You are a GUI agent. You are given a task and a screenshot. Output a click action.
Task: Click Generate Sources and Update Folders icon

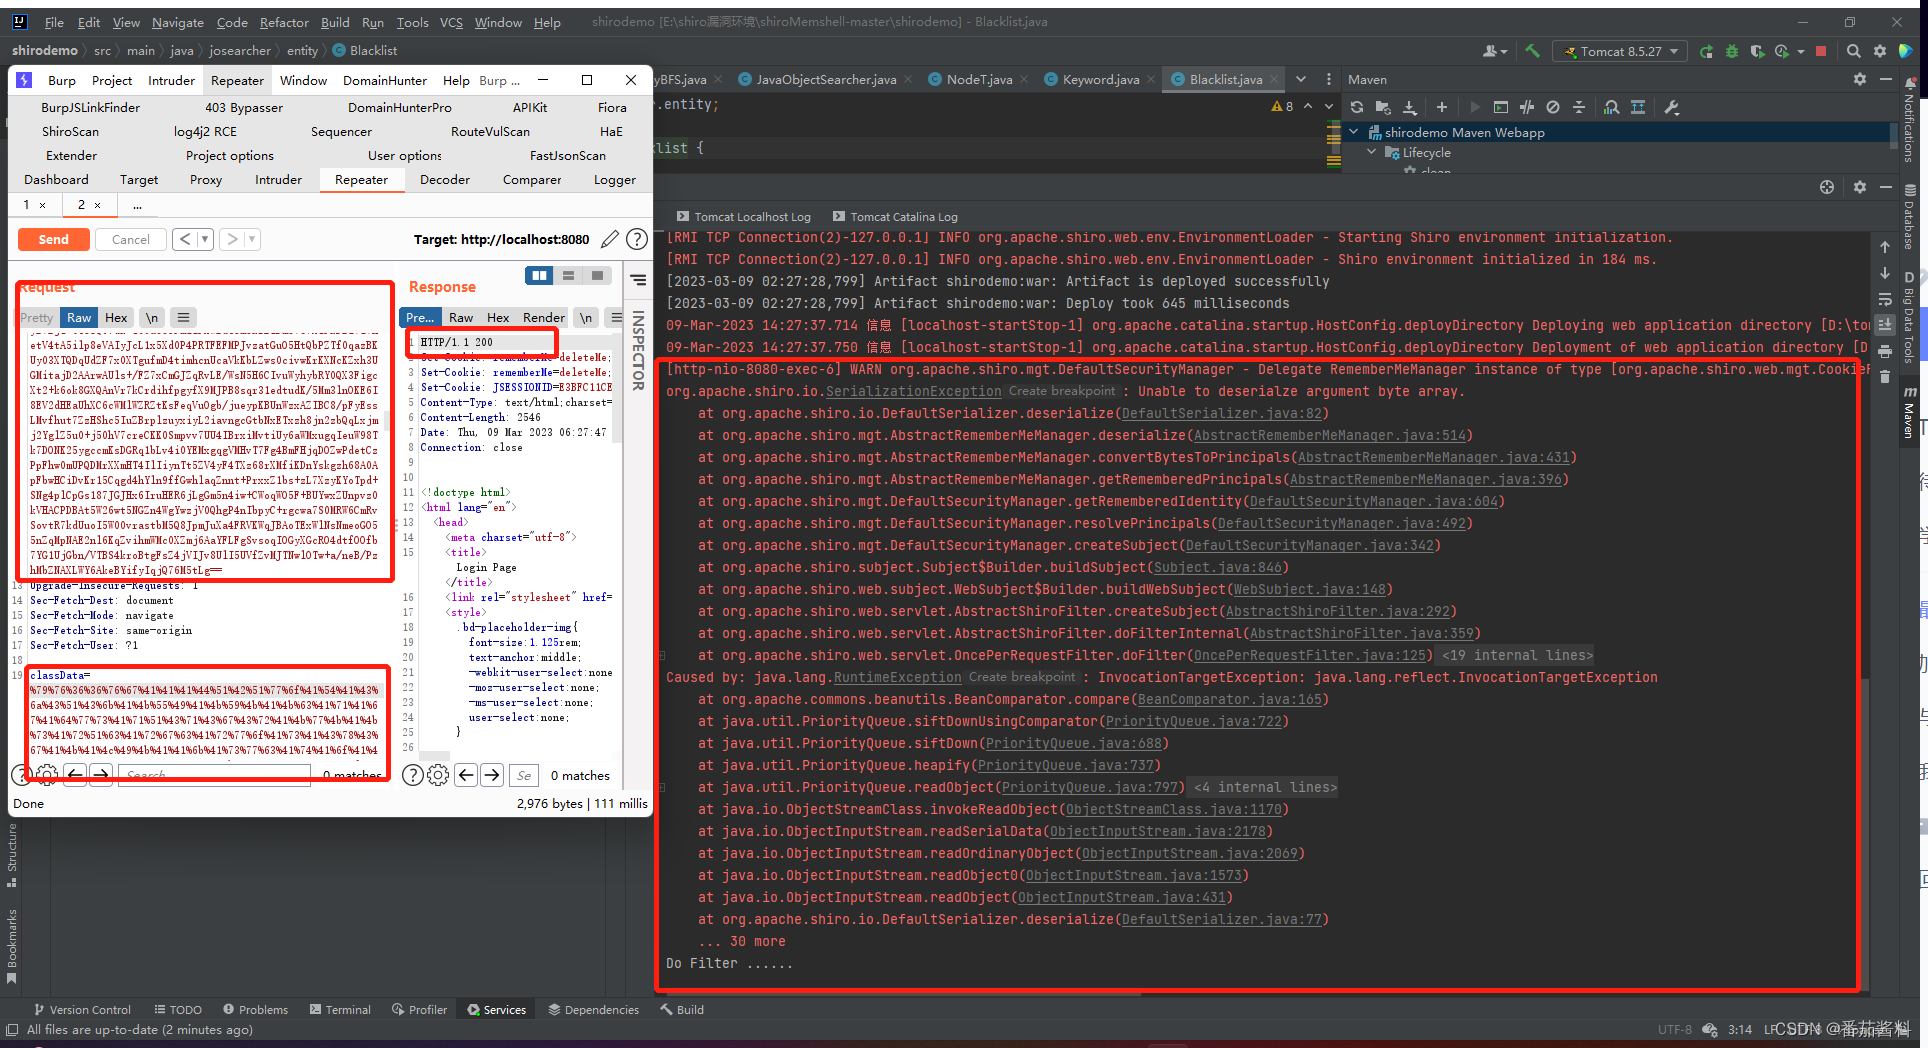1383,107
